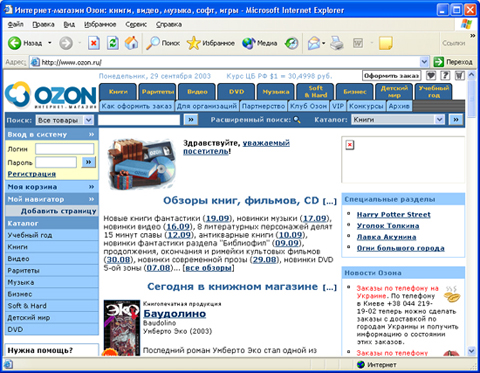Click the Forward arrow icon
This screenshot has height=373, width=480.
pyautogui.click(x=66, y=43)
